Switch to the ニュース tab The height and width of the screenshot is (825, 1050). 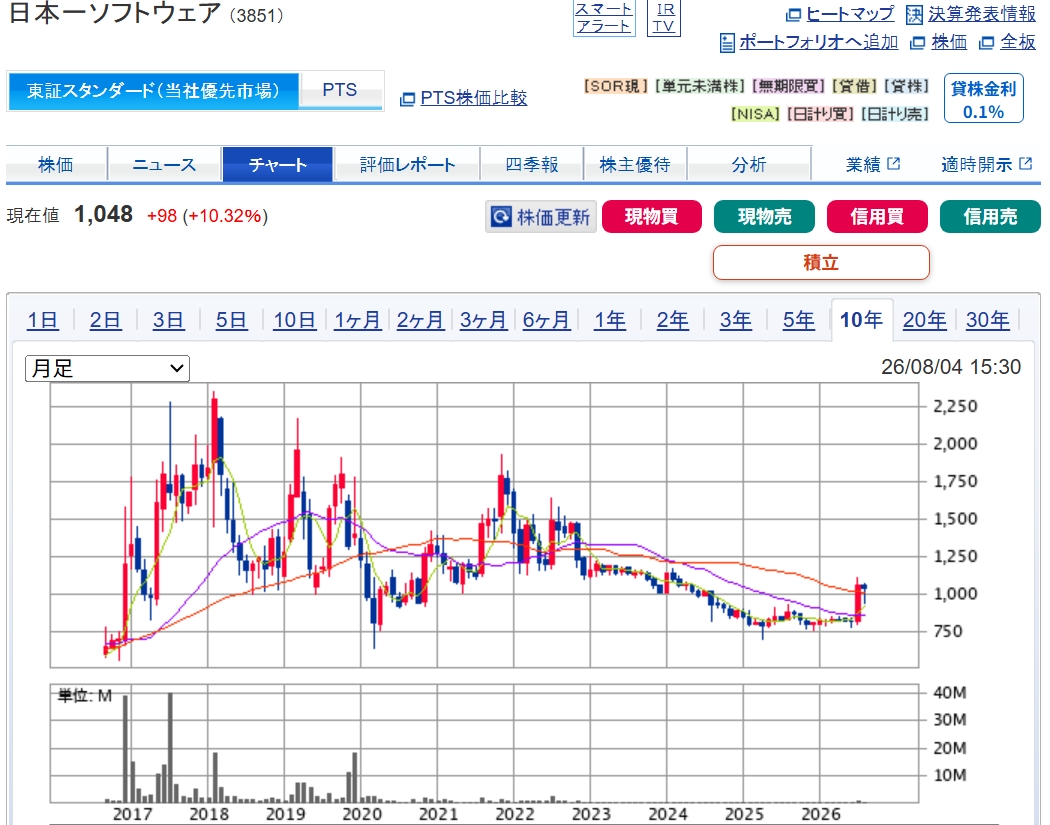[x=165, y=164]
